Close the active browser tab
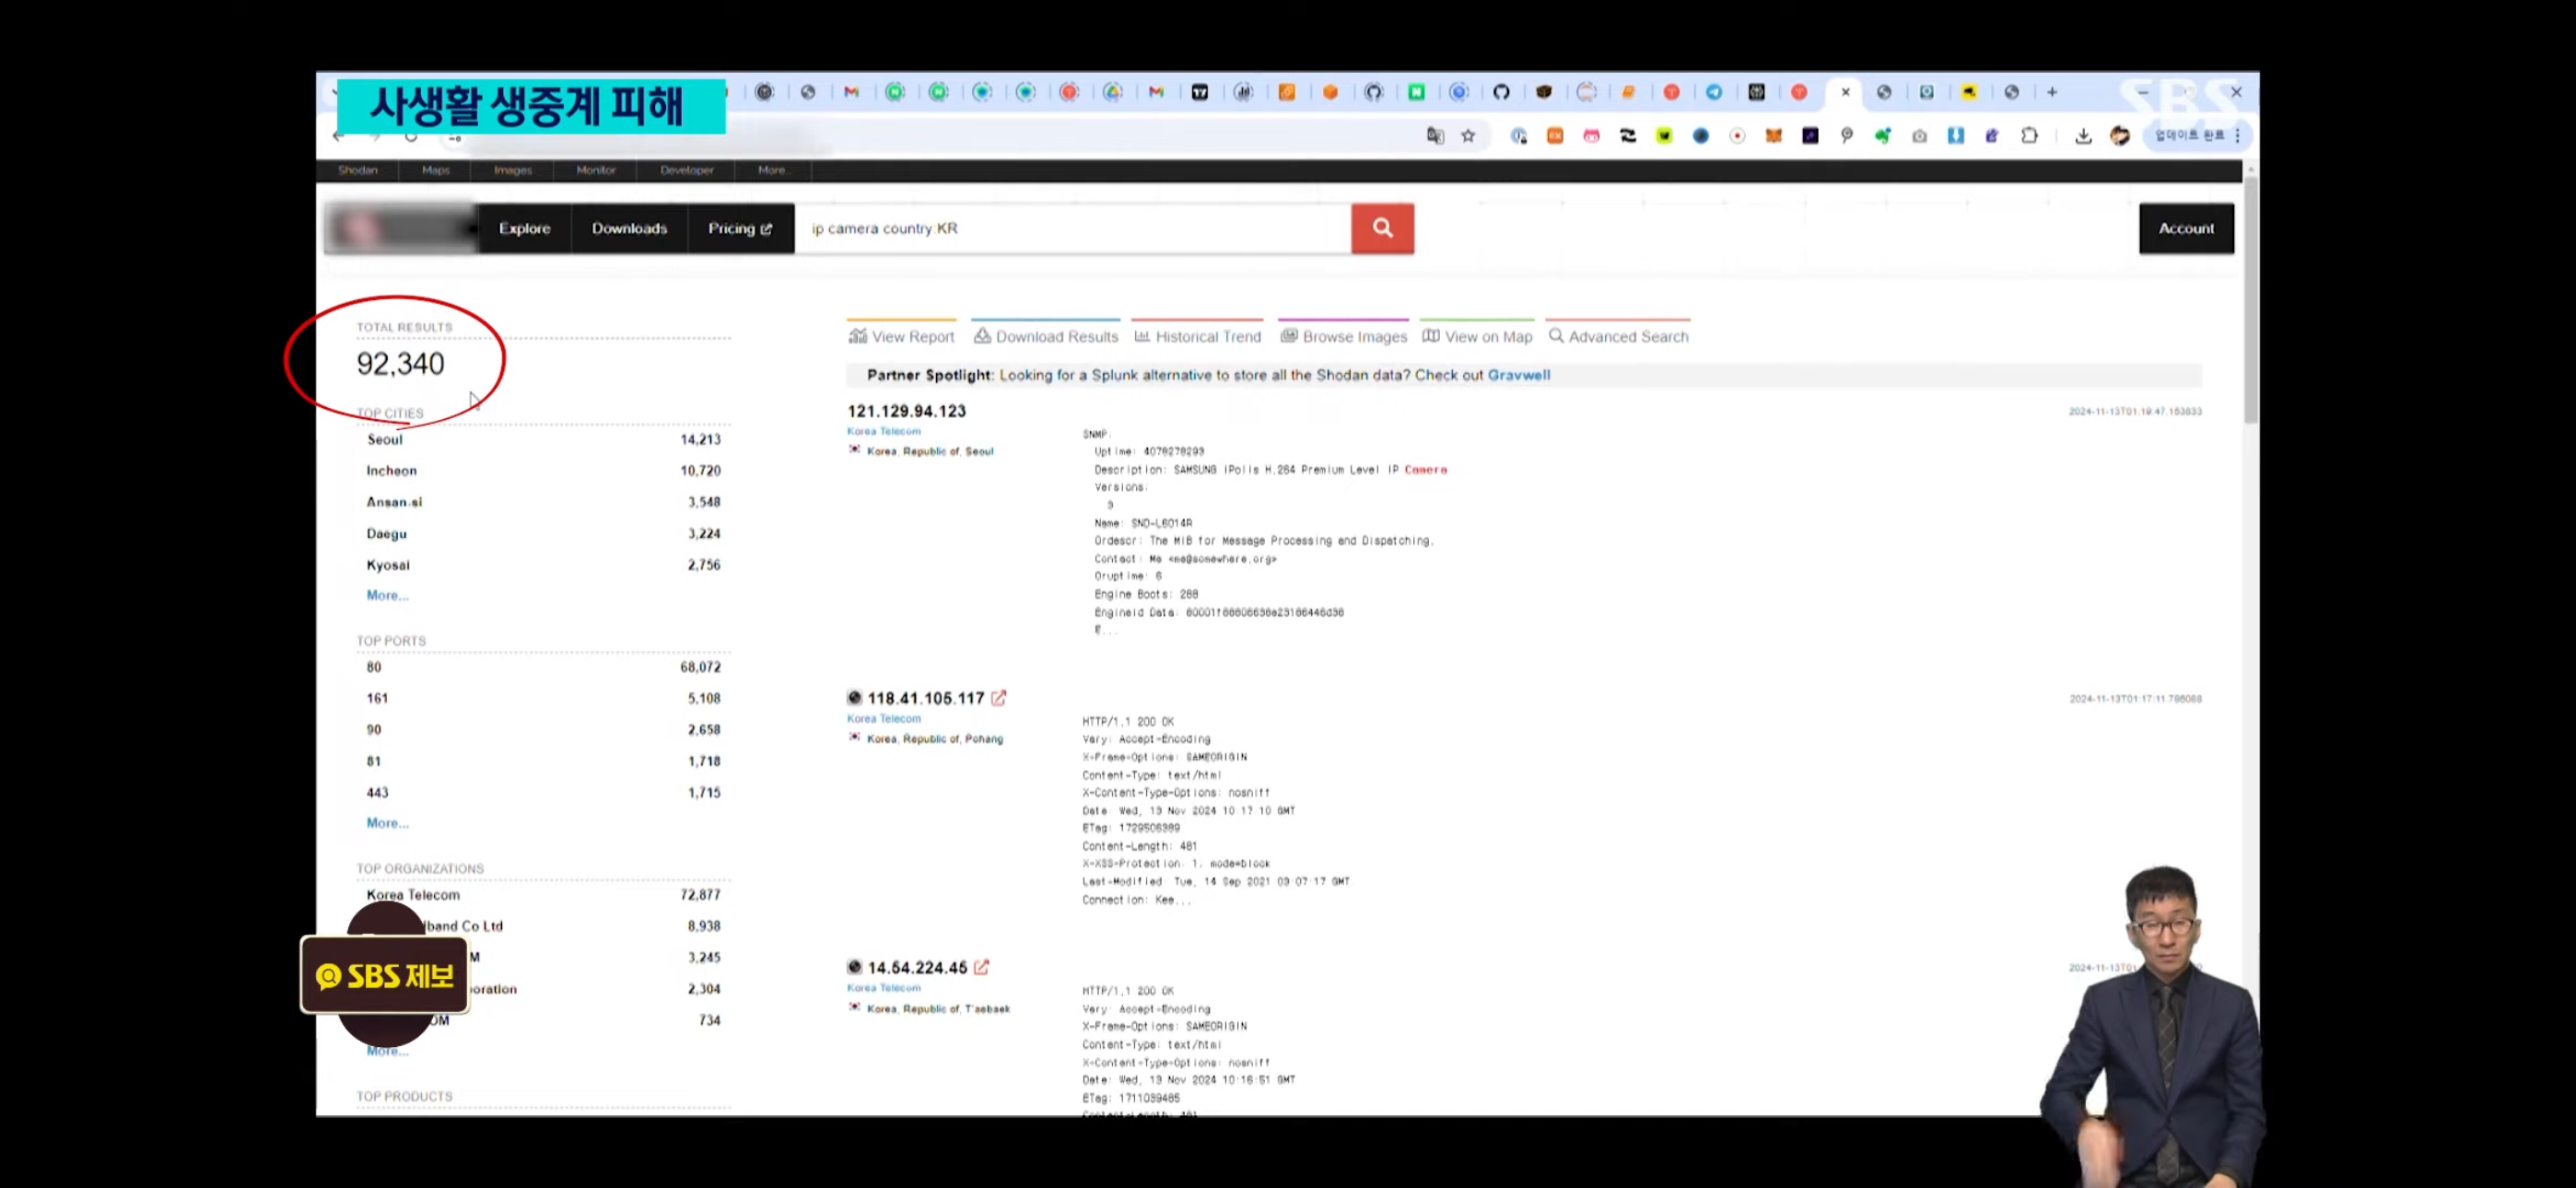Screen dimensions: 2576x1188 point(1845,92)
